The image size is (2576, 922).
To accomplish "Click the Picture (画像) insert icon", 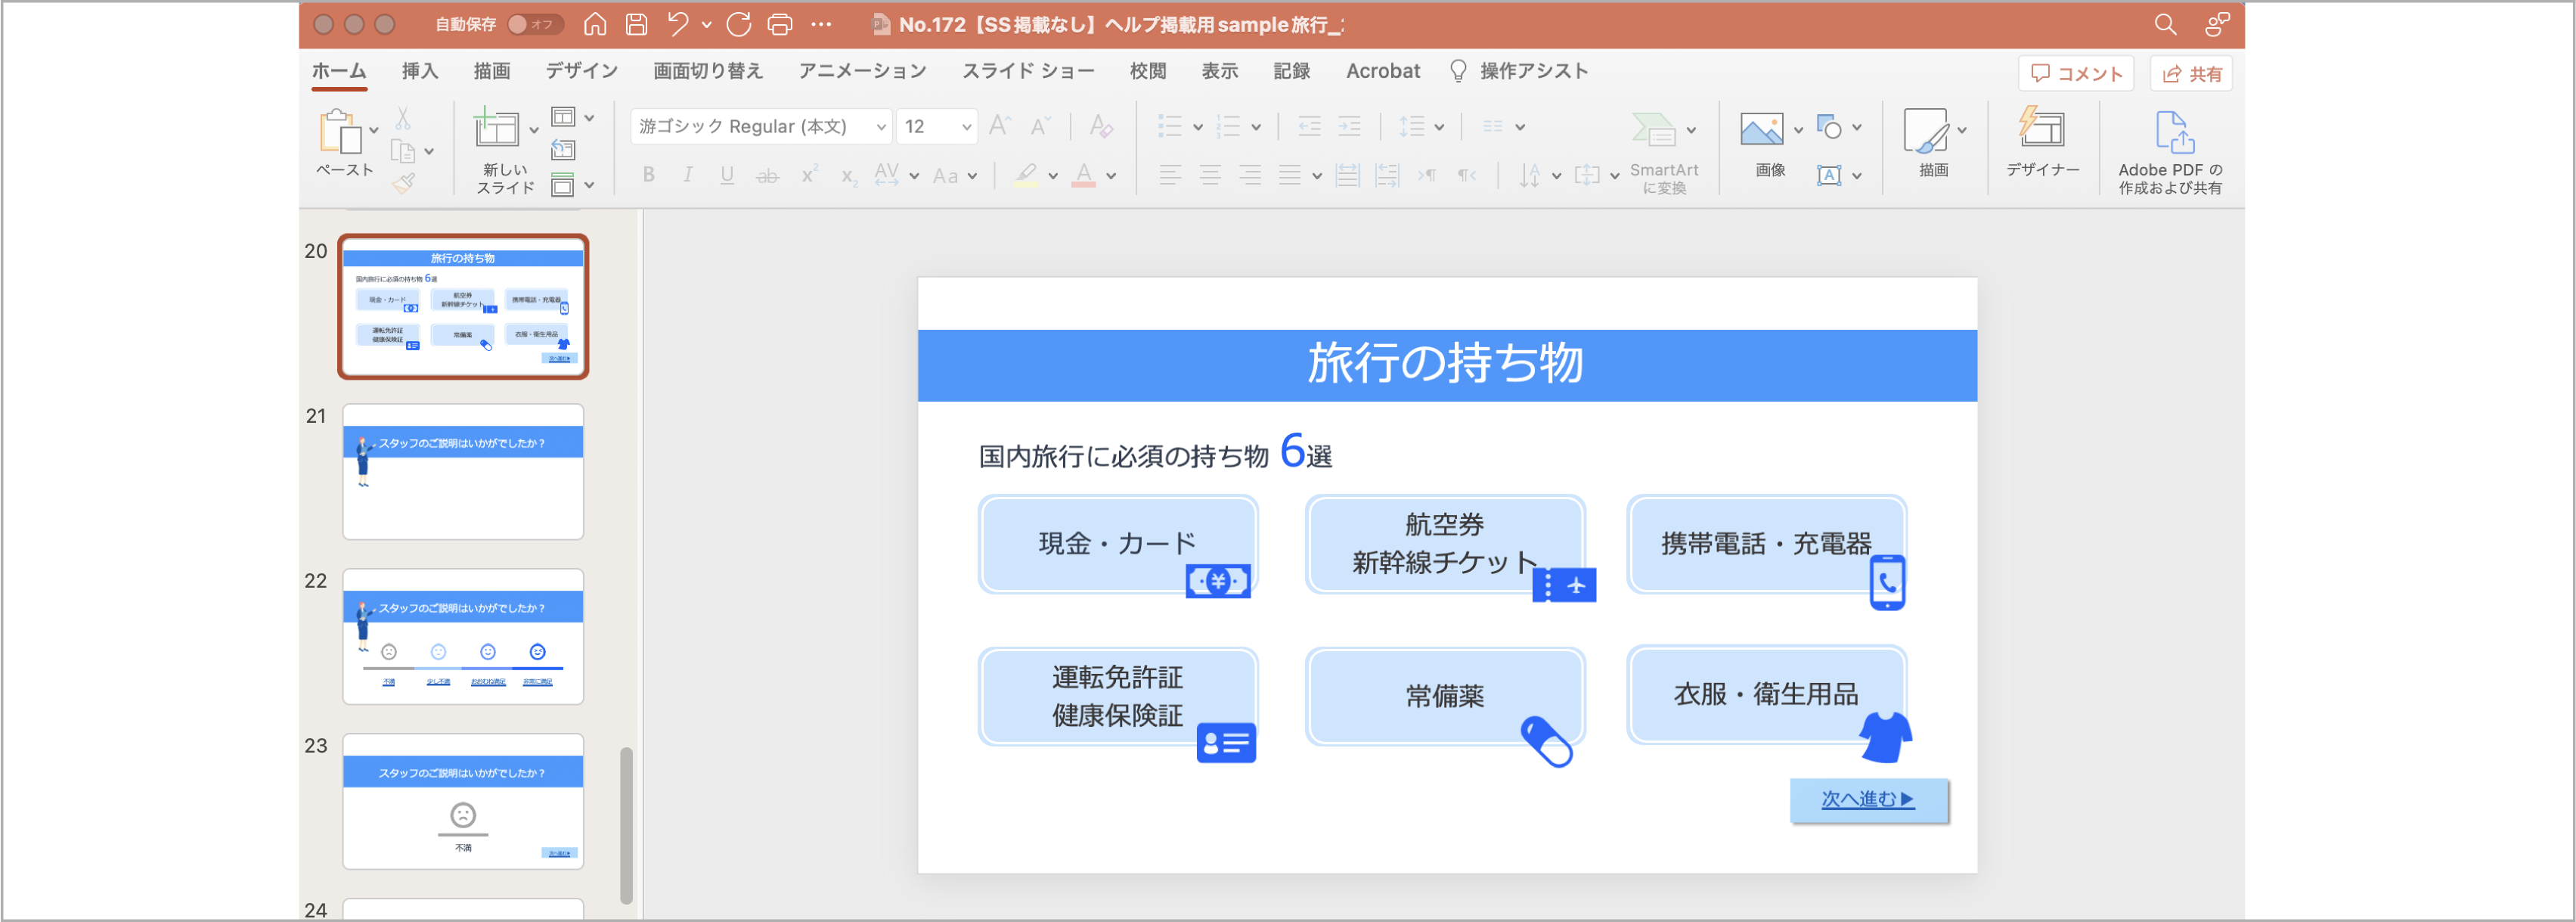I will coord(1761,129).
